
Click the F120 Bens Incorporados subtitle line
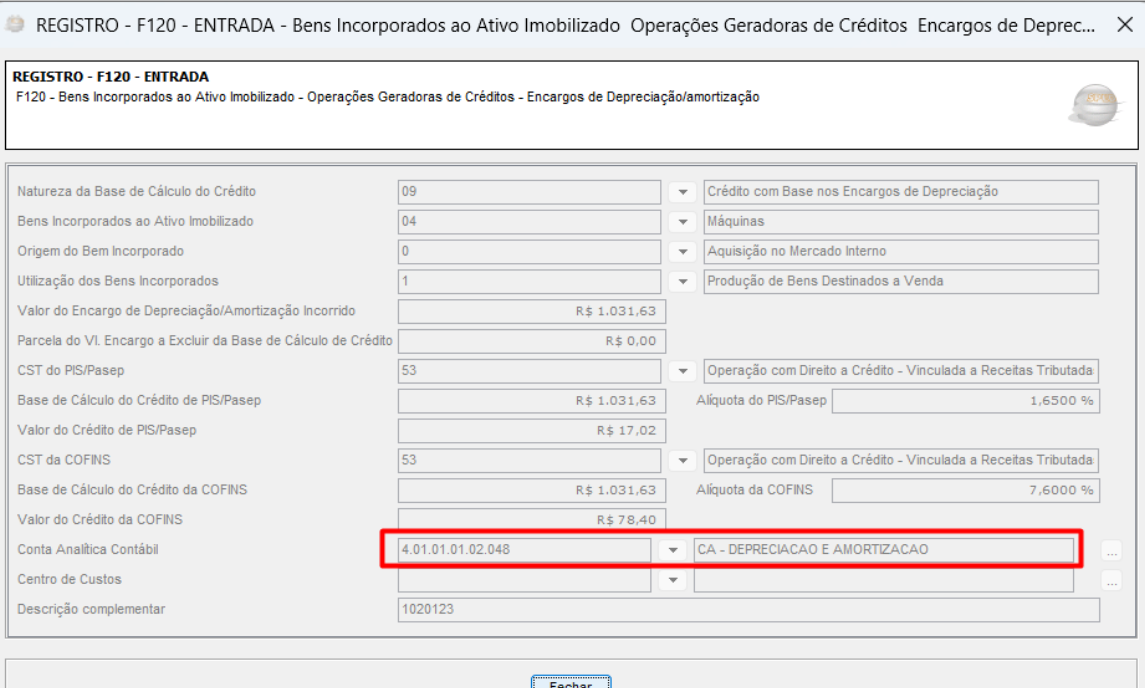(387, 97)
